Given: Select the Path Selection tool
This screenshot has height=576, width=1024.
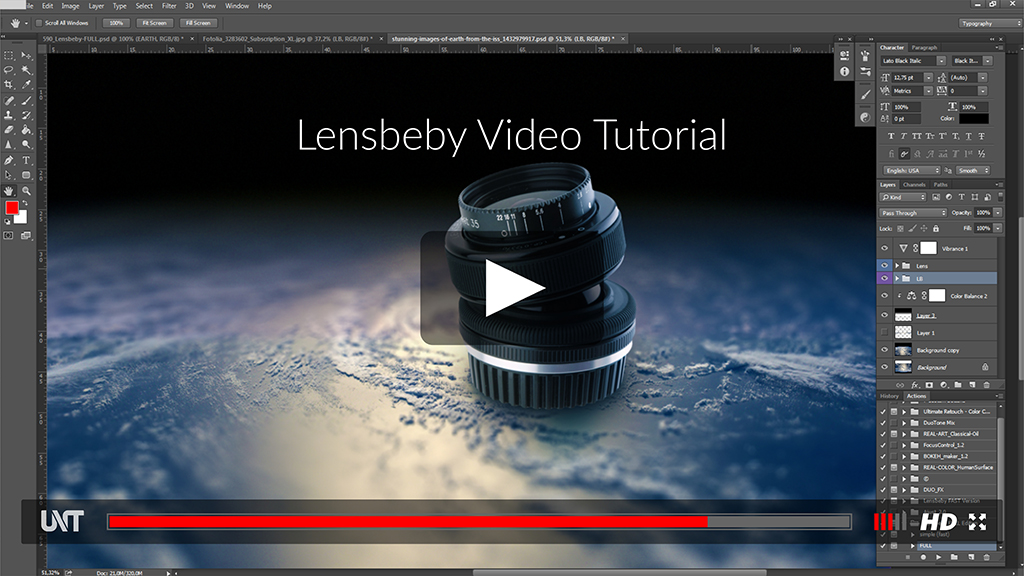Looking at the screenshot, I should pos(8,175).
